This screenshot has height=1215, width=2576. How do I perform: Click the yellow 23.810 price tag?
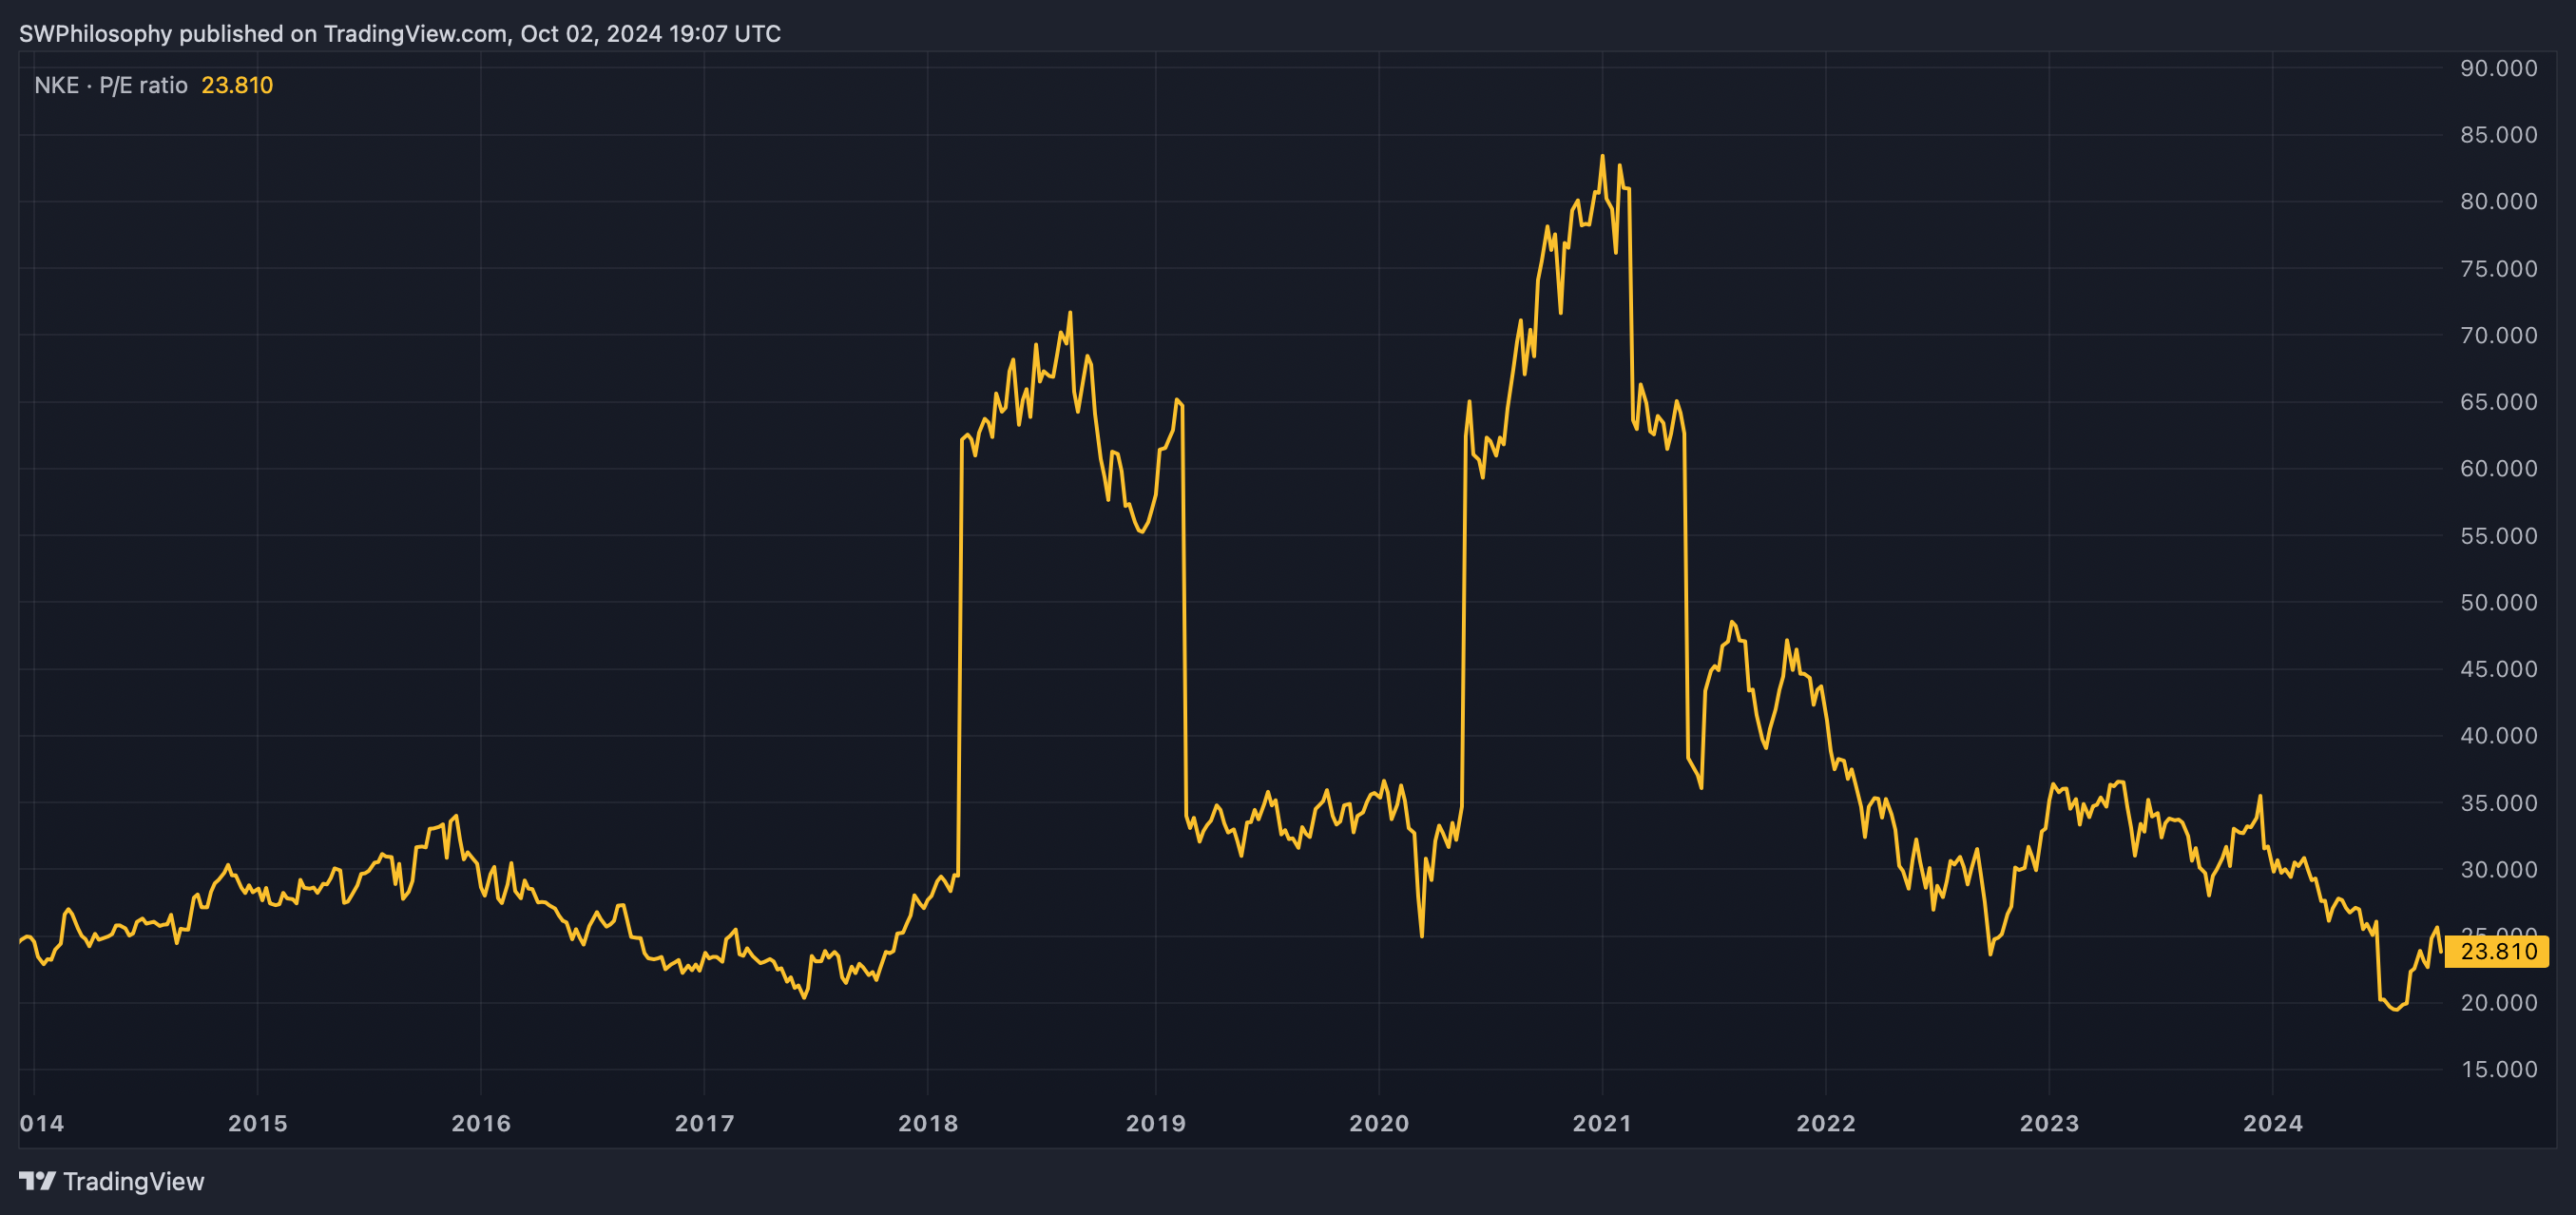pos(2497,951)
